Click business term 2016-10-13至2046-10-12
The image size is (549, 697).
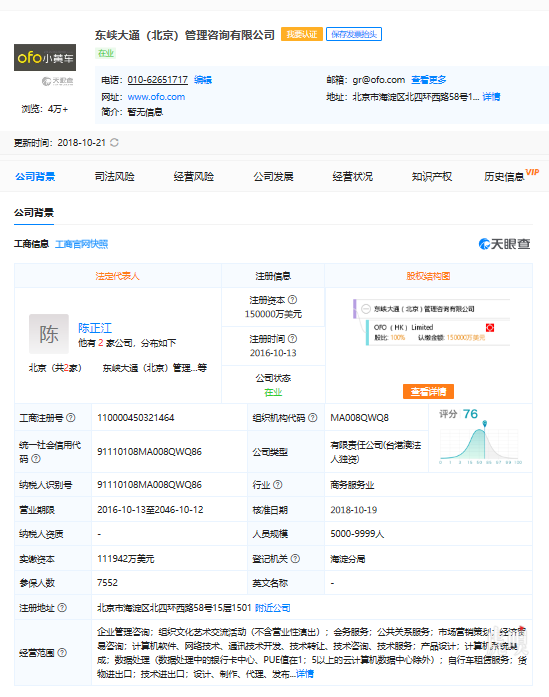click(x=150, y=510)
